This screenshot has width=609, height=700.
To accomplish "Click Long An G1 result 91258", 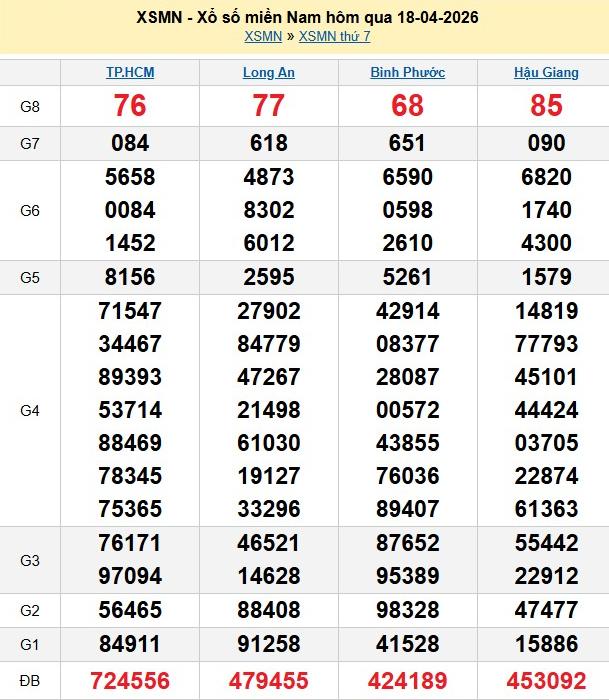I will pos(269,643).
